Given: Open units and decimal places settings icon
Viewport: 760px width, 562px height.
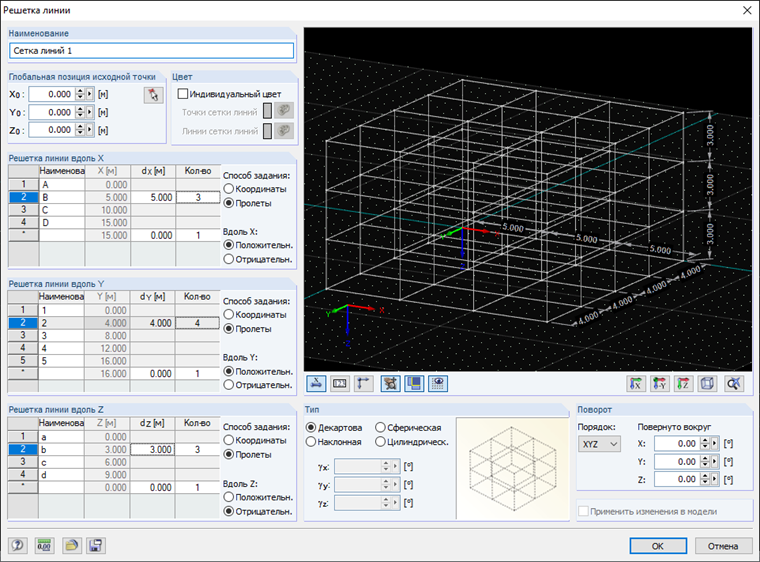Looking at the screenshot, I should 43,546.
